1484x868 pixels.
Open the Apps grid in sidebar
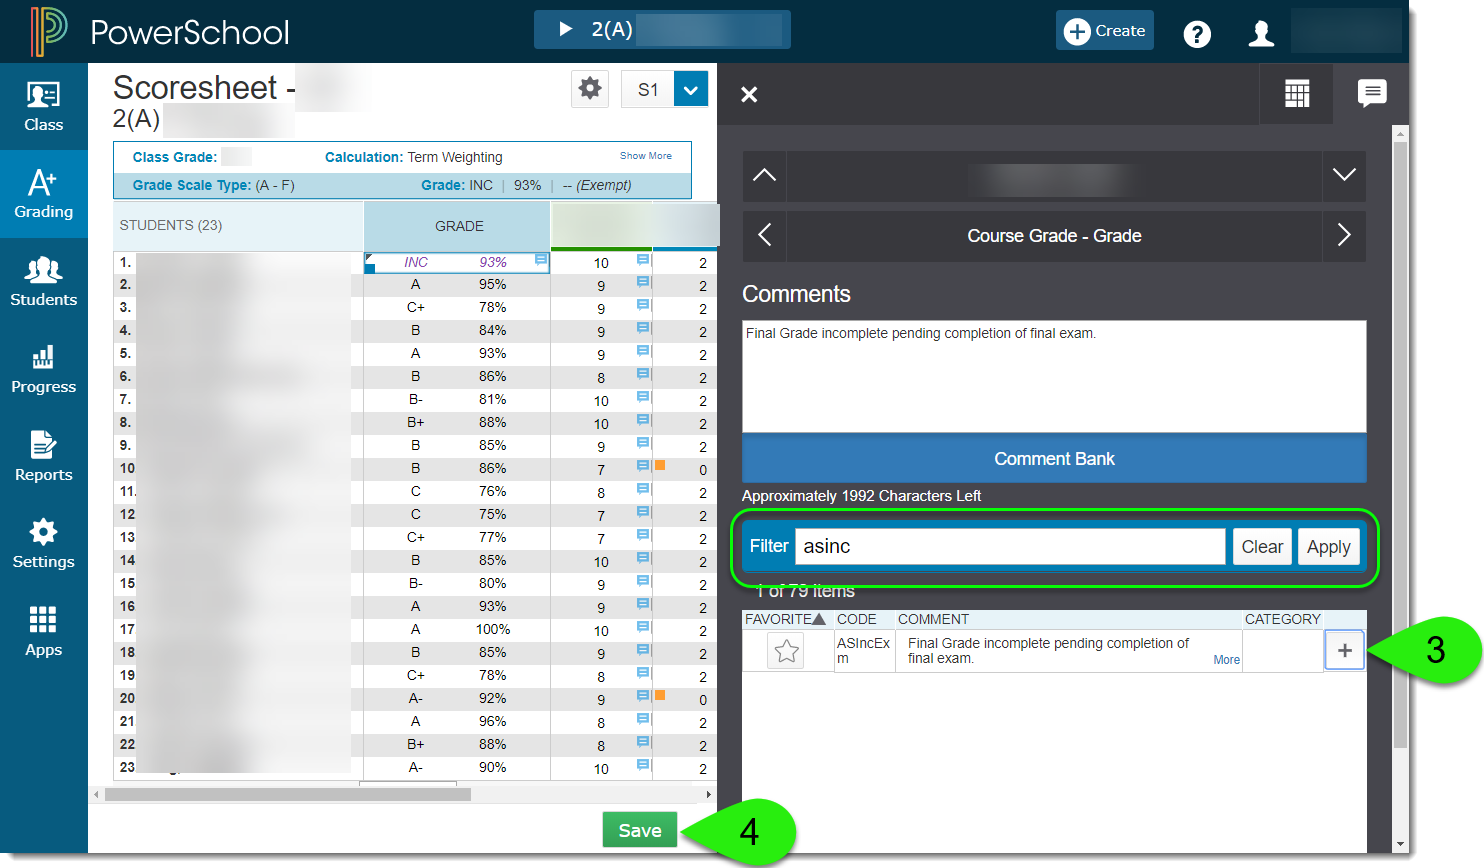43,631
